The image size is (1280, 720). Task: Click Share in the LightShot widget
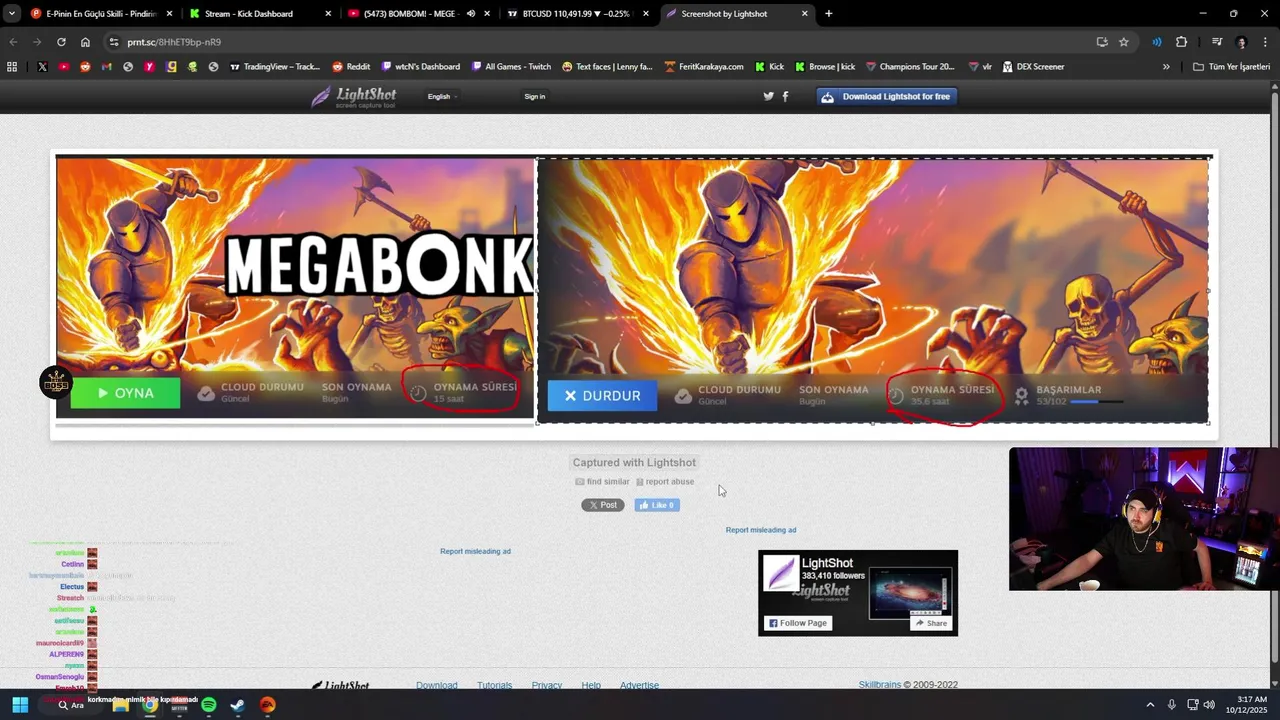(x=930, y=623)
